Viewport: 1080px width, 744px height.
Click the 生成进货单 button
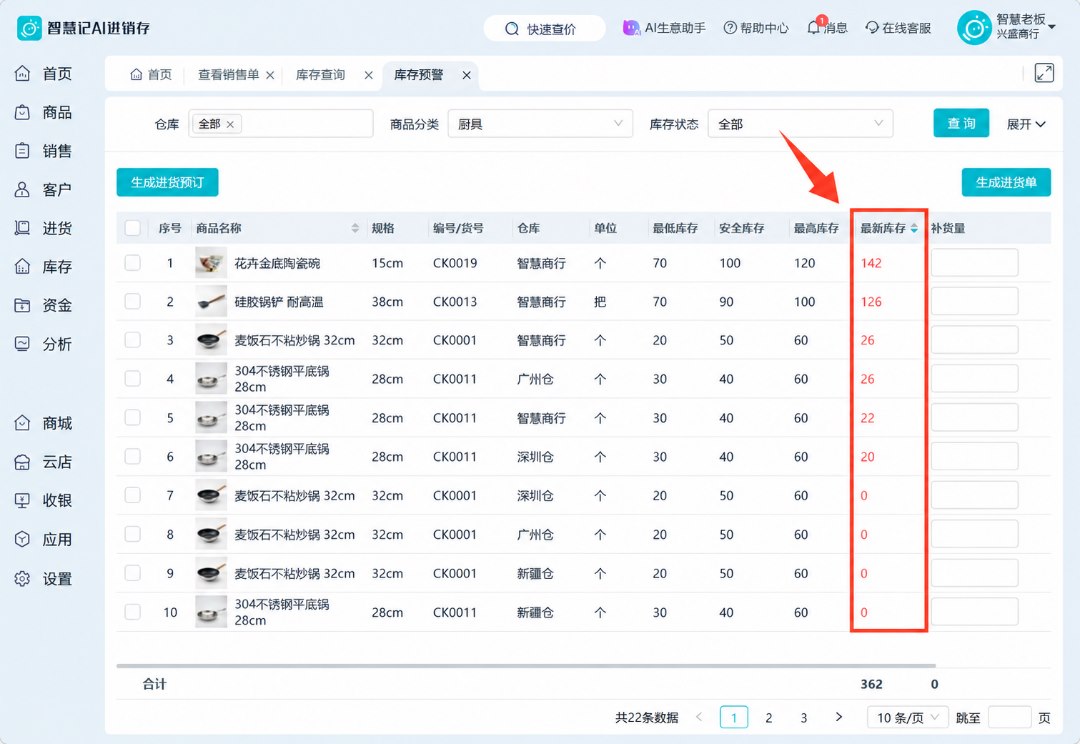1006,182
